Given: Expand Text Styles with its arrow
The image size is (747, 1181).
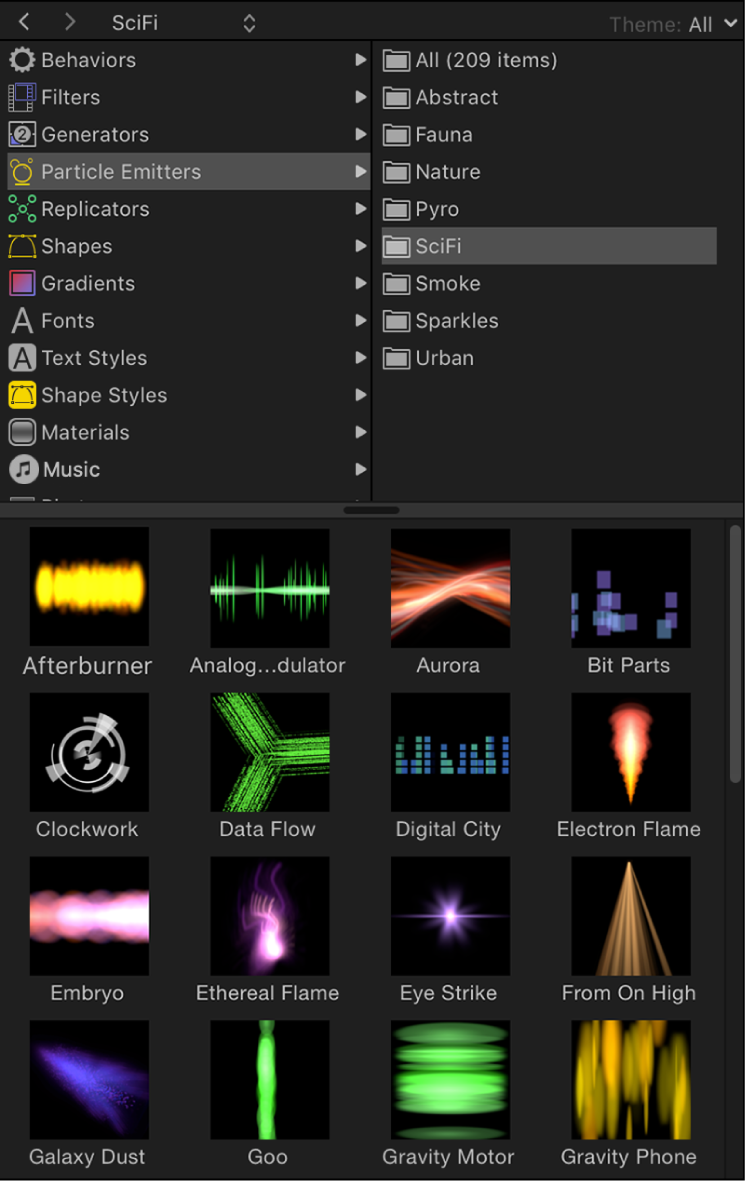Looking at the screenshot, I should 361,358.
